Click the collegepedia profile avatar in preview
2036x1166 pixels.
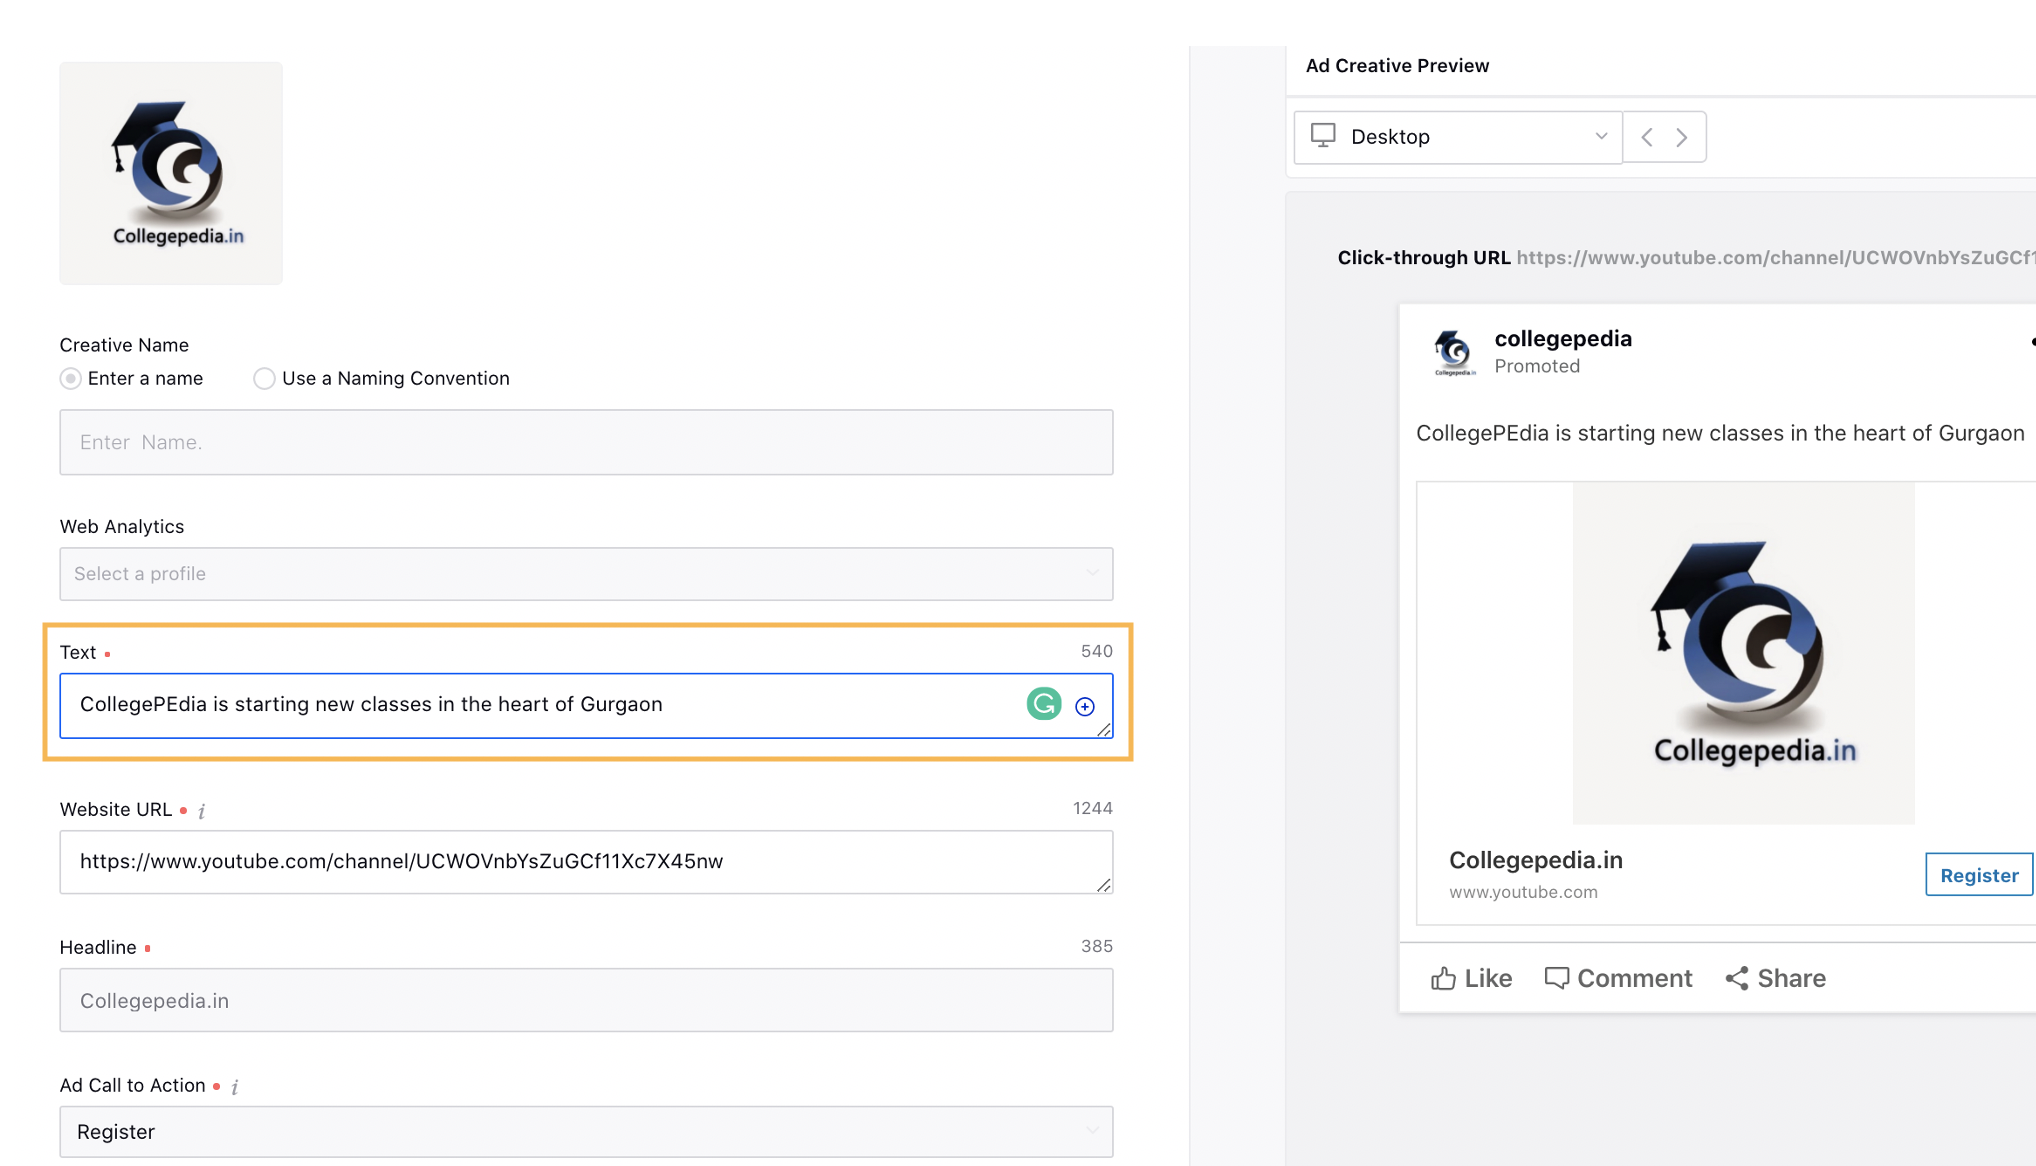[1454, 352]
